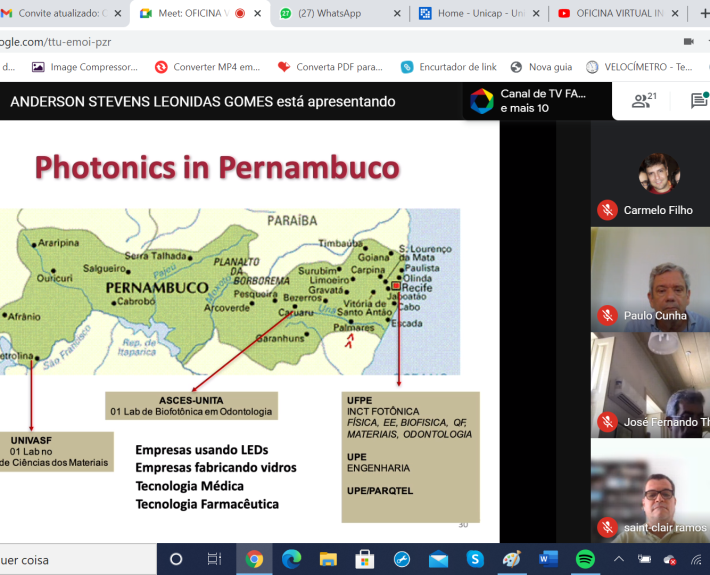Screen dimensions: 710x575
Task: Click Carmelo Filho's muted microphone icon
Action: point(606,210)
